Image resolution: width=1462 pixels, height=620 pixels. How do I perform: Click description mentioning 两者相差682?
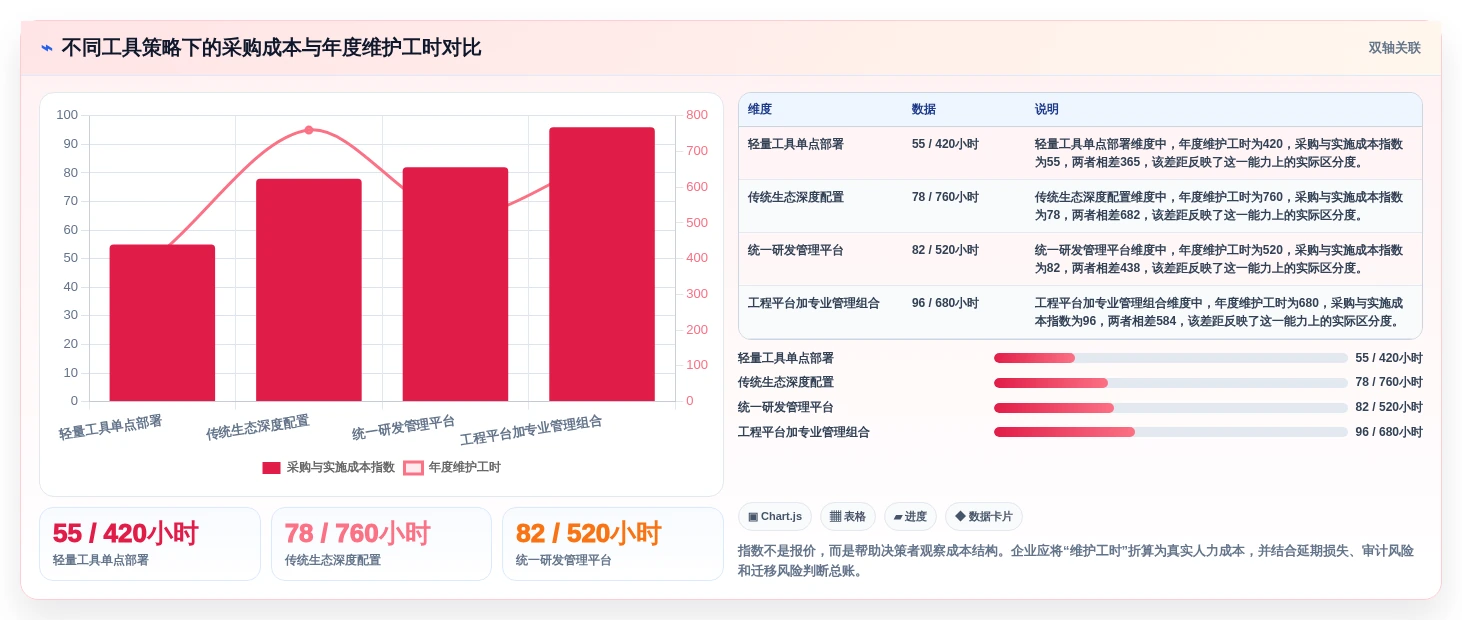[1219, 206]
